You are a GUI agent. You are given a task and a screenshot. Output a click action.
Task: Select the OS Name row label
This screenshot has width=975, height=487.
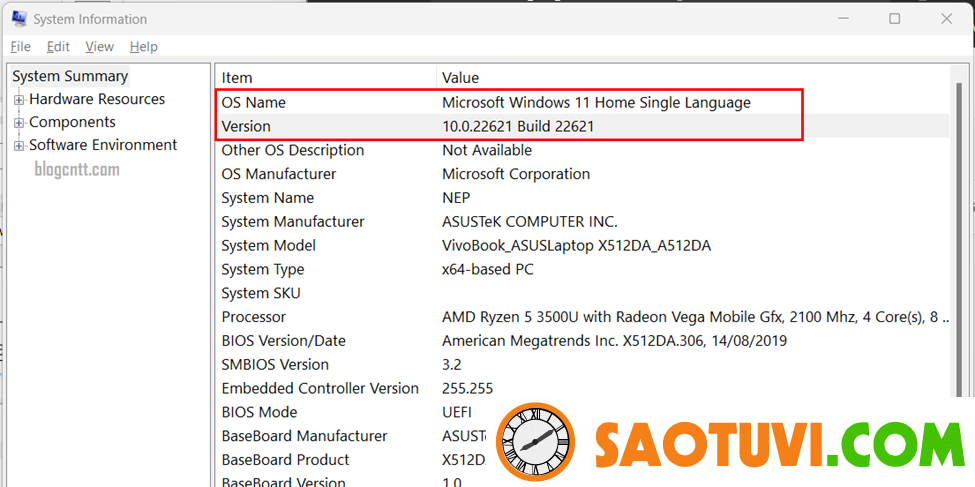[254, 103]
